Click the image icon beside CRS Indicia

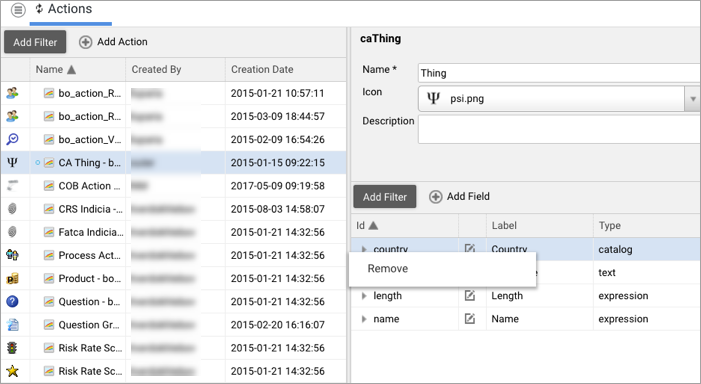49,209
